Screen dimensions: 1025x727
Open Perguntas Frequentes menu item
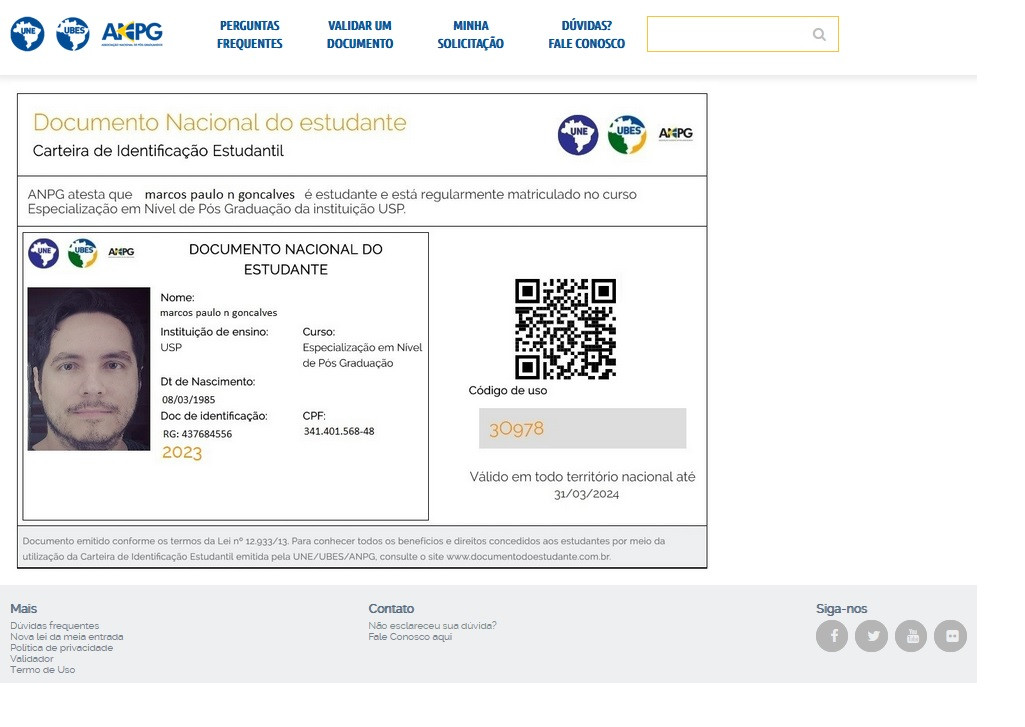point(250,35)
